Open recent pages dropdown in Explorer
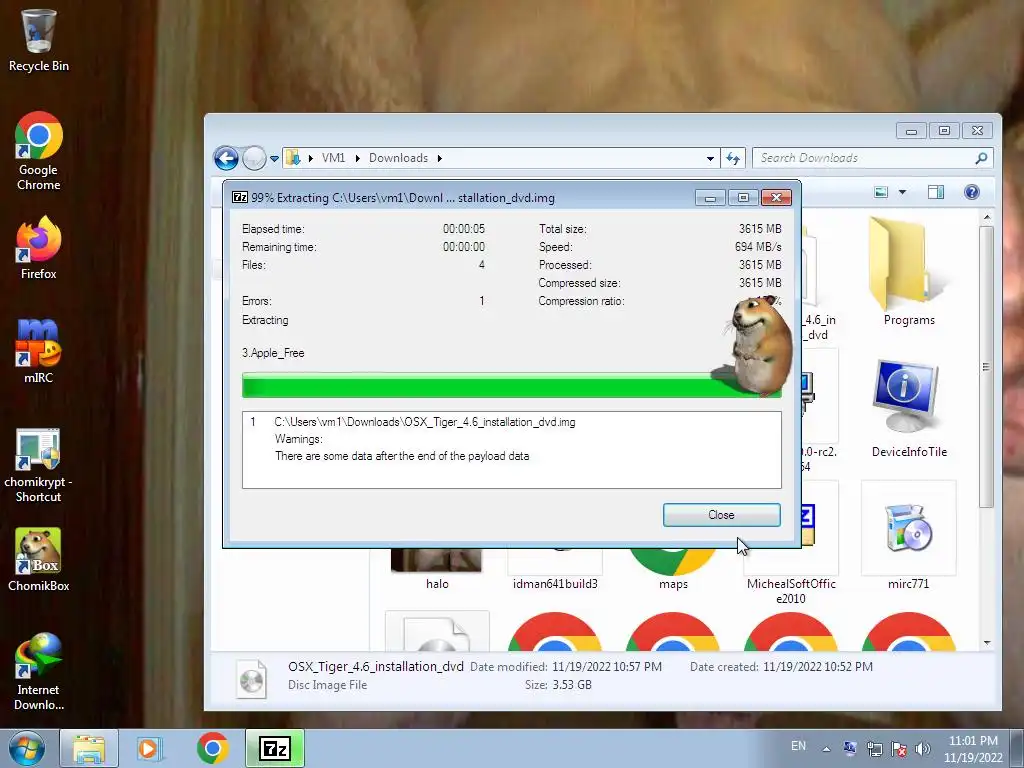Image resolution: width=1024 pixels, height=768 pixels. (274, 159)
